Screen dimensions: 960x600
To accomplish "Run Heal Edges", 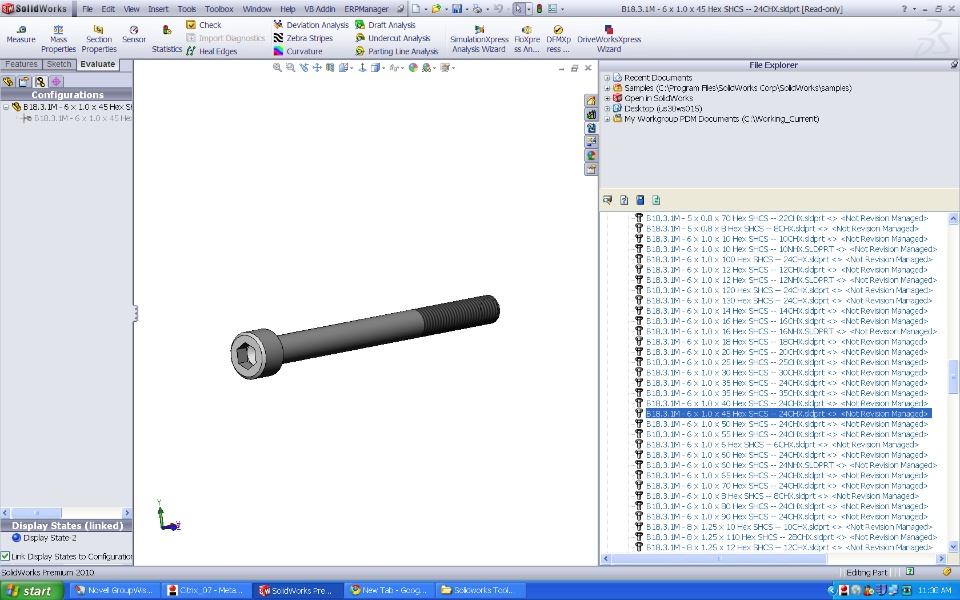I will [x=211, y=51].
